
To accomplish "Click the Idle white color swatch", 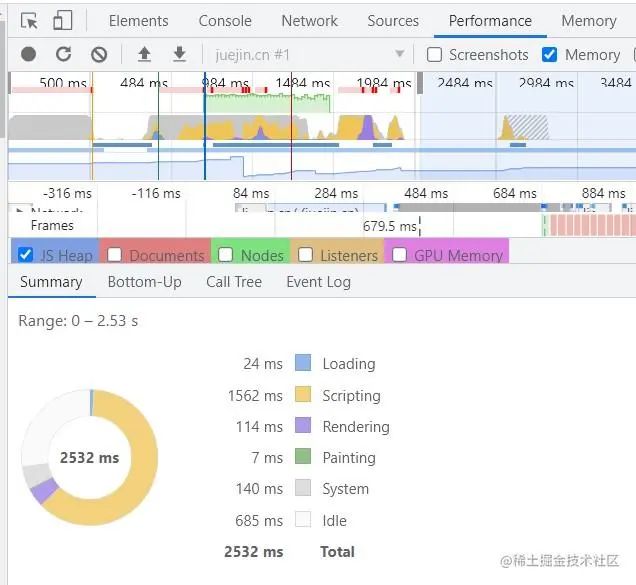I will 303,519.
